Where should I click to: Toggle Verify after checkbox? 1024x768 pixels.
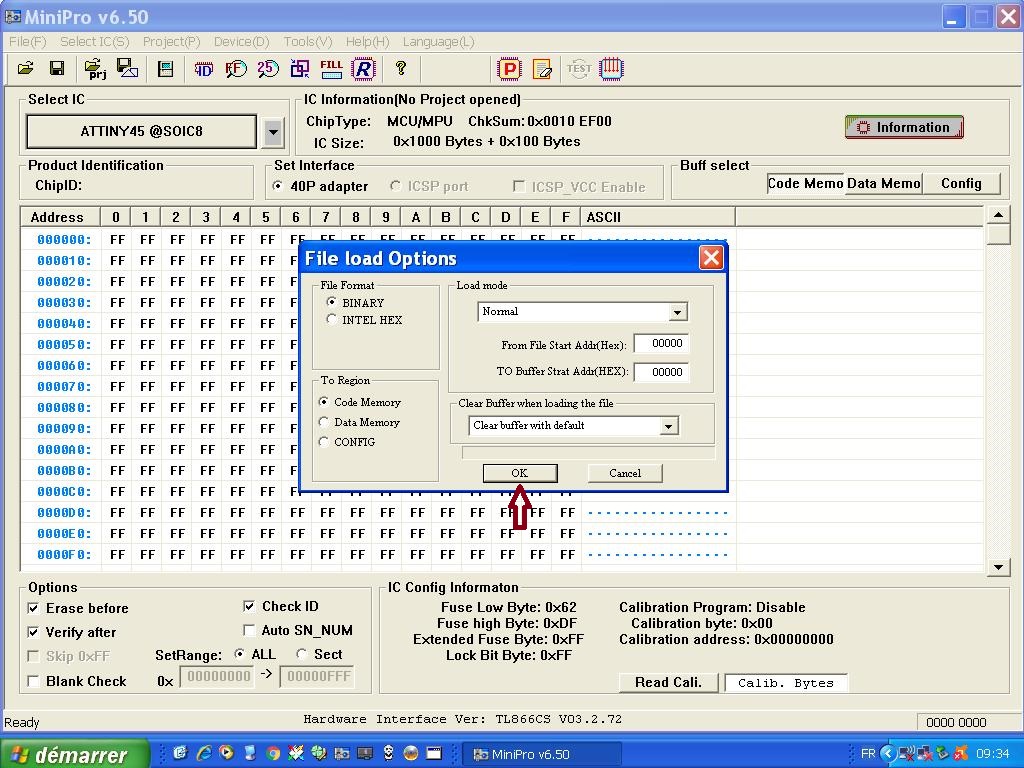point(33,632)
